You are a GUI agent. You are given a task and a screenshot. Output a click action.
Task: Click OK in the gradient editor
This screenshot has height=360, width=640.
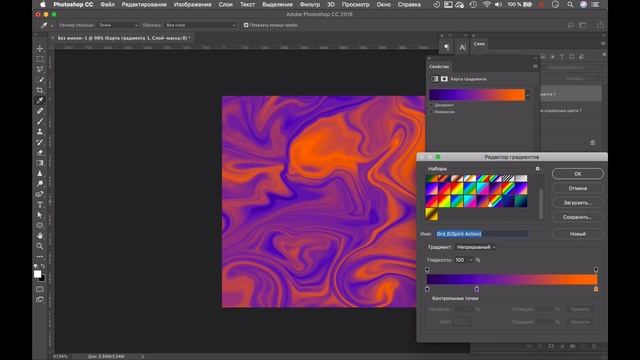click(578, 174)
